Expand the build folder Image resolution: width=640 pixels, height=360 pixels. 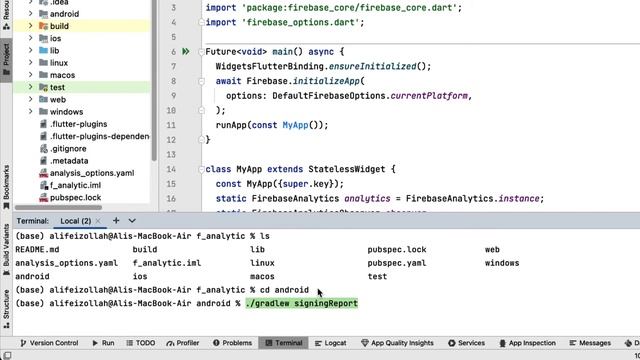(x=31, y=26)
